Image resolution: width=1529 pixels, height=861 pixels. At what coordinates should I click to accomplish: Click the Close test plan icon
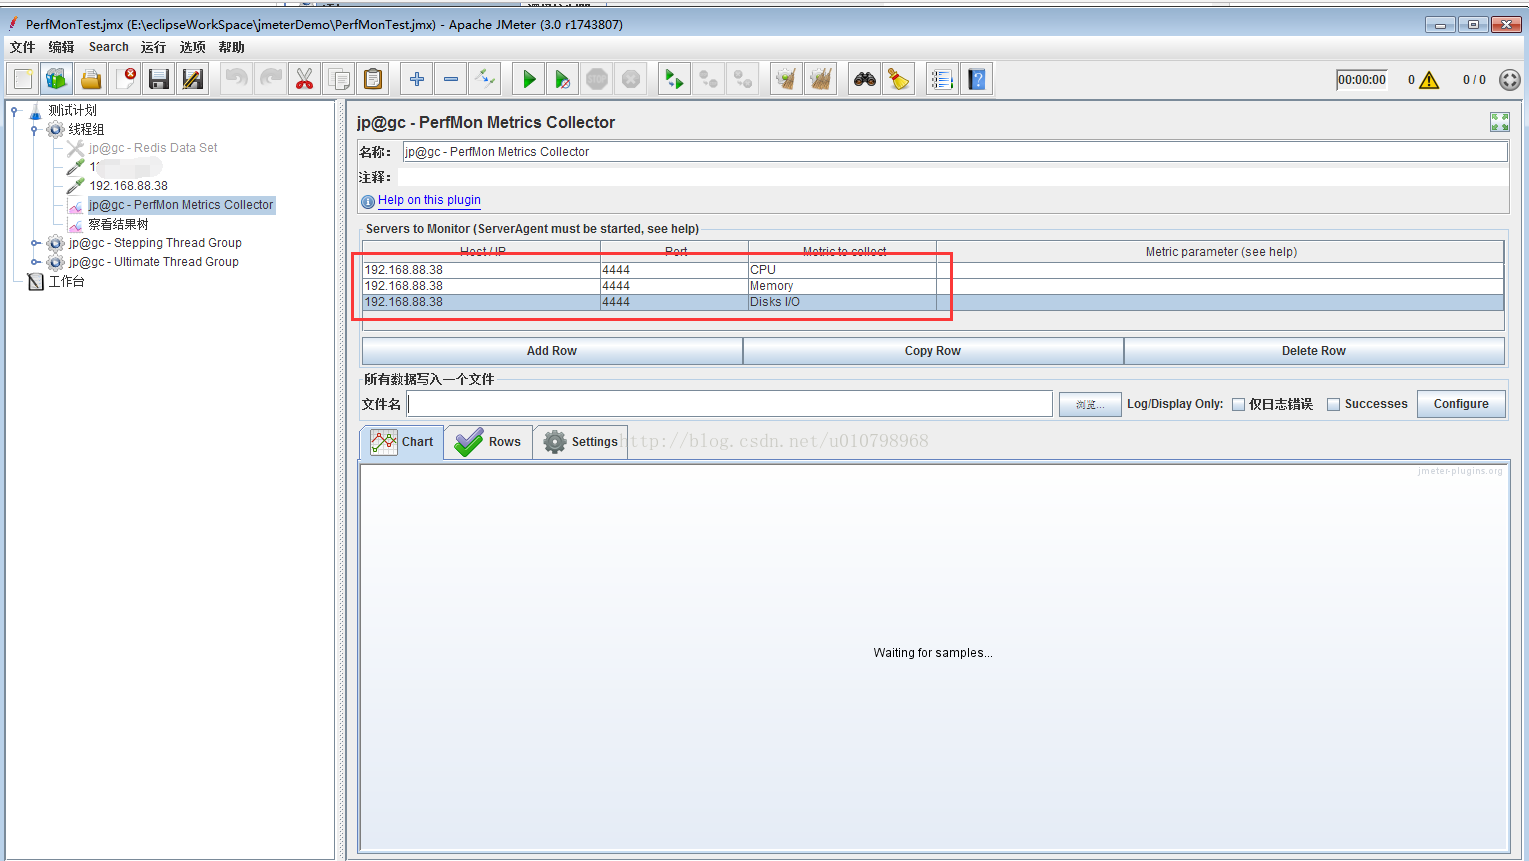[125, 79]
